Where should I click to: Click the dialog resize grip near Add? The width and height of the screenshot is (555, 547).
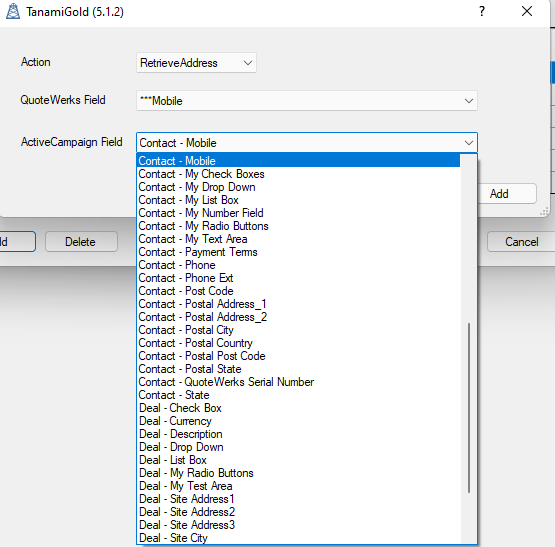544,212
